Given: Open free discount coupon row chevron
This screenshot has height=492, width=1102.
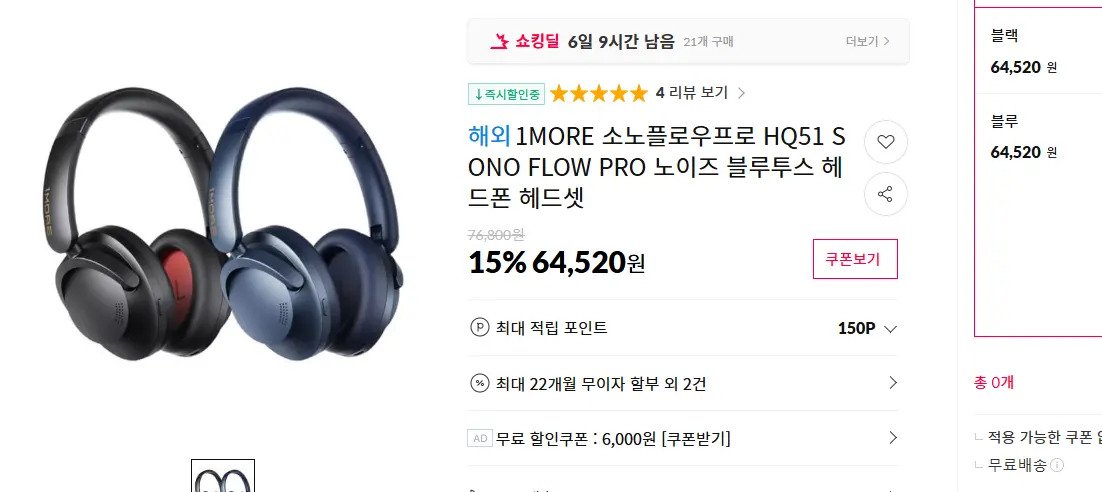Looking at the screenshot, I should point(893,438).
